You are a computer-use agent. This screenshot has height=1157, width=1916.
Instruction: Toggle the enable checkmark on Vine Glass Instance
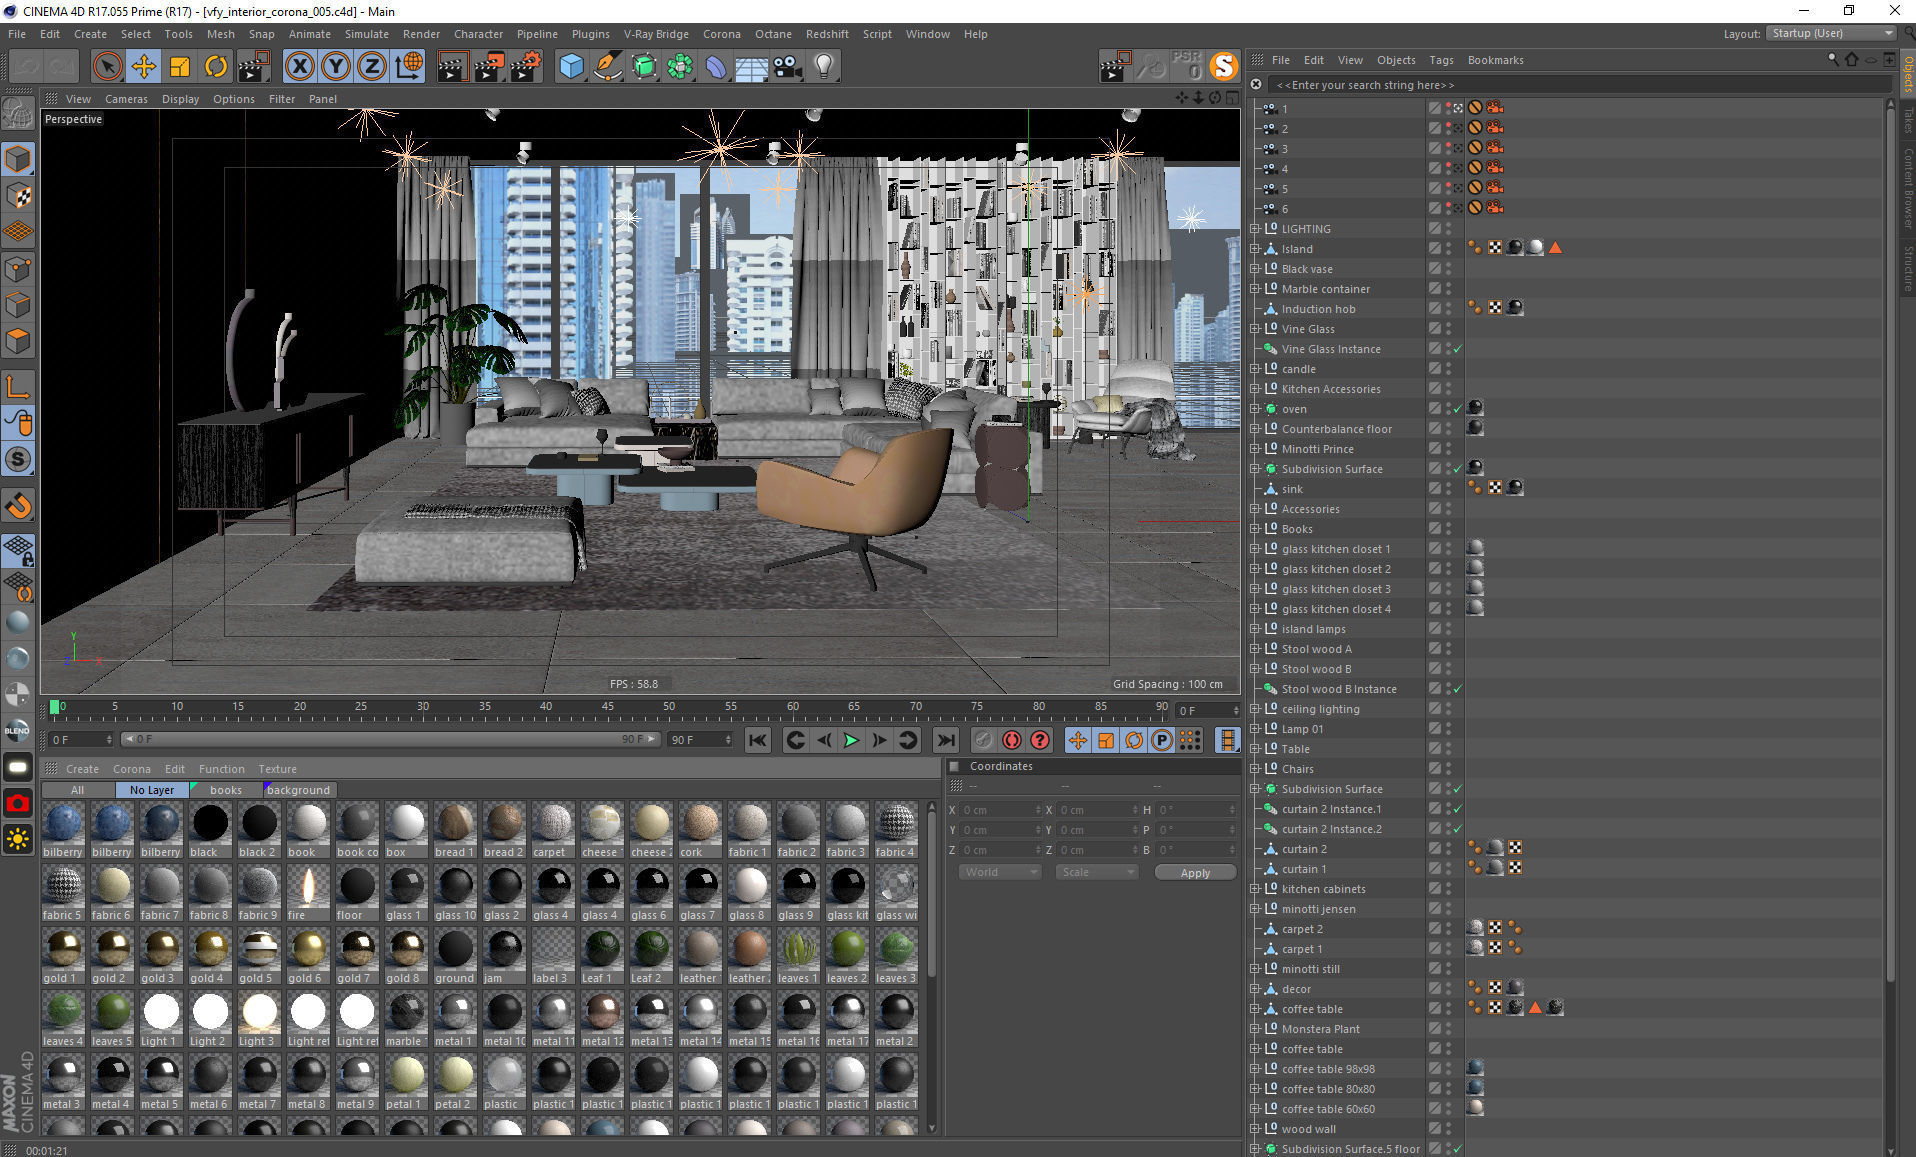[x=1458, y=349]
